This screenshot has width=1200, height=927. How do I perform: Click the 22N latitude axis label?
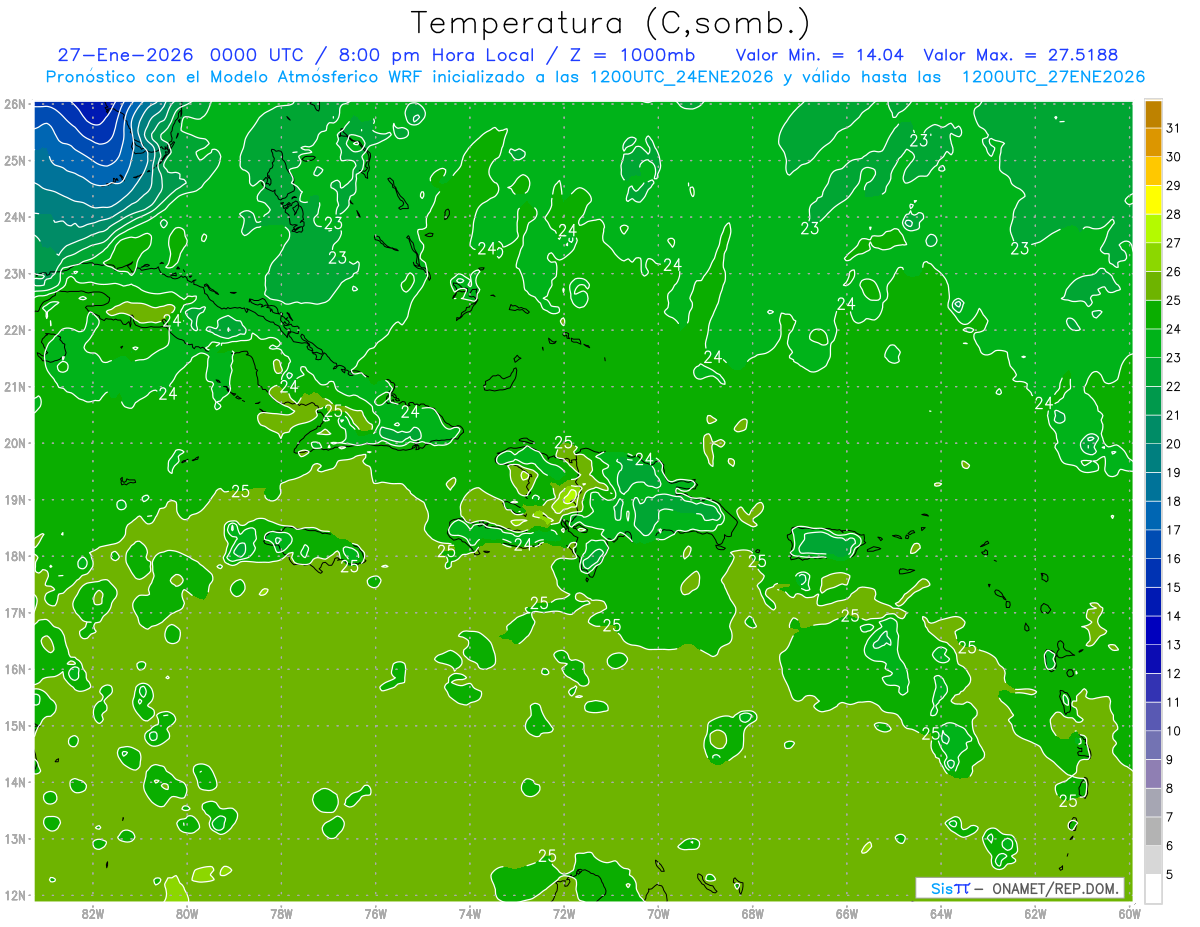[14, 330]
